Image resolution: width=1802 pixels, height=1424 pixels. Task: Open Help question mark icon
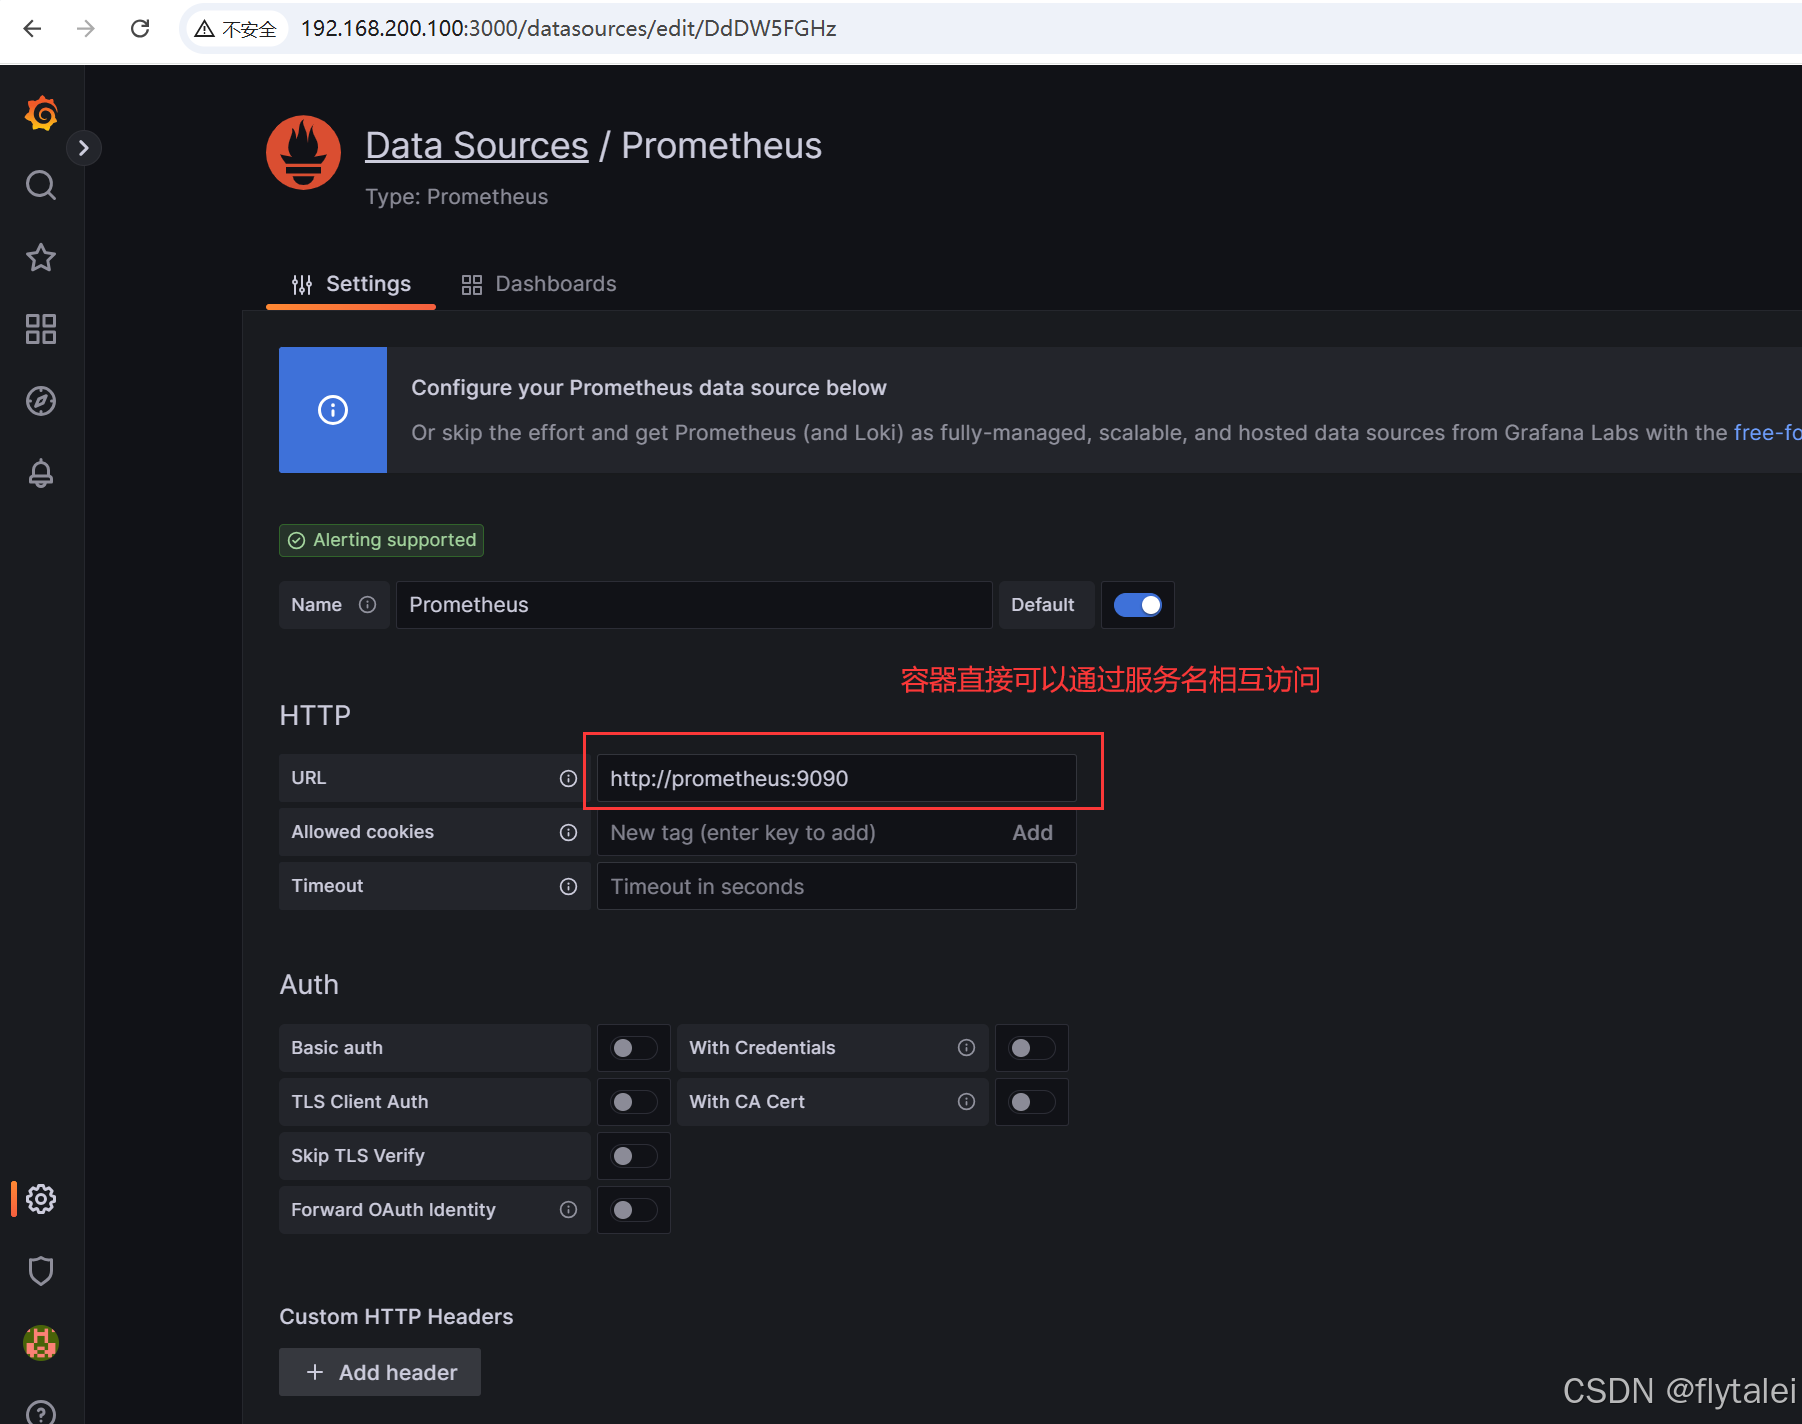(41, 1412)
